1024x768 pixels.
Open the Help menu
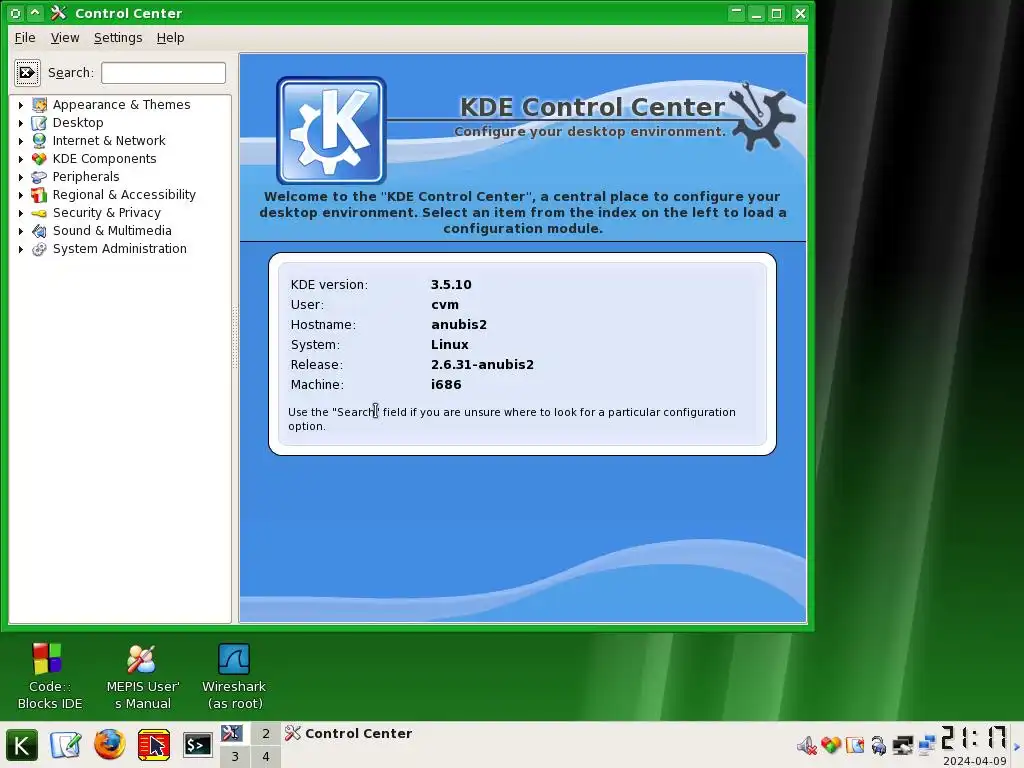point(170,38)
